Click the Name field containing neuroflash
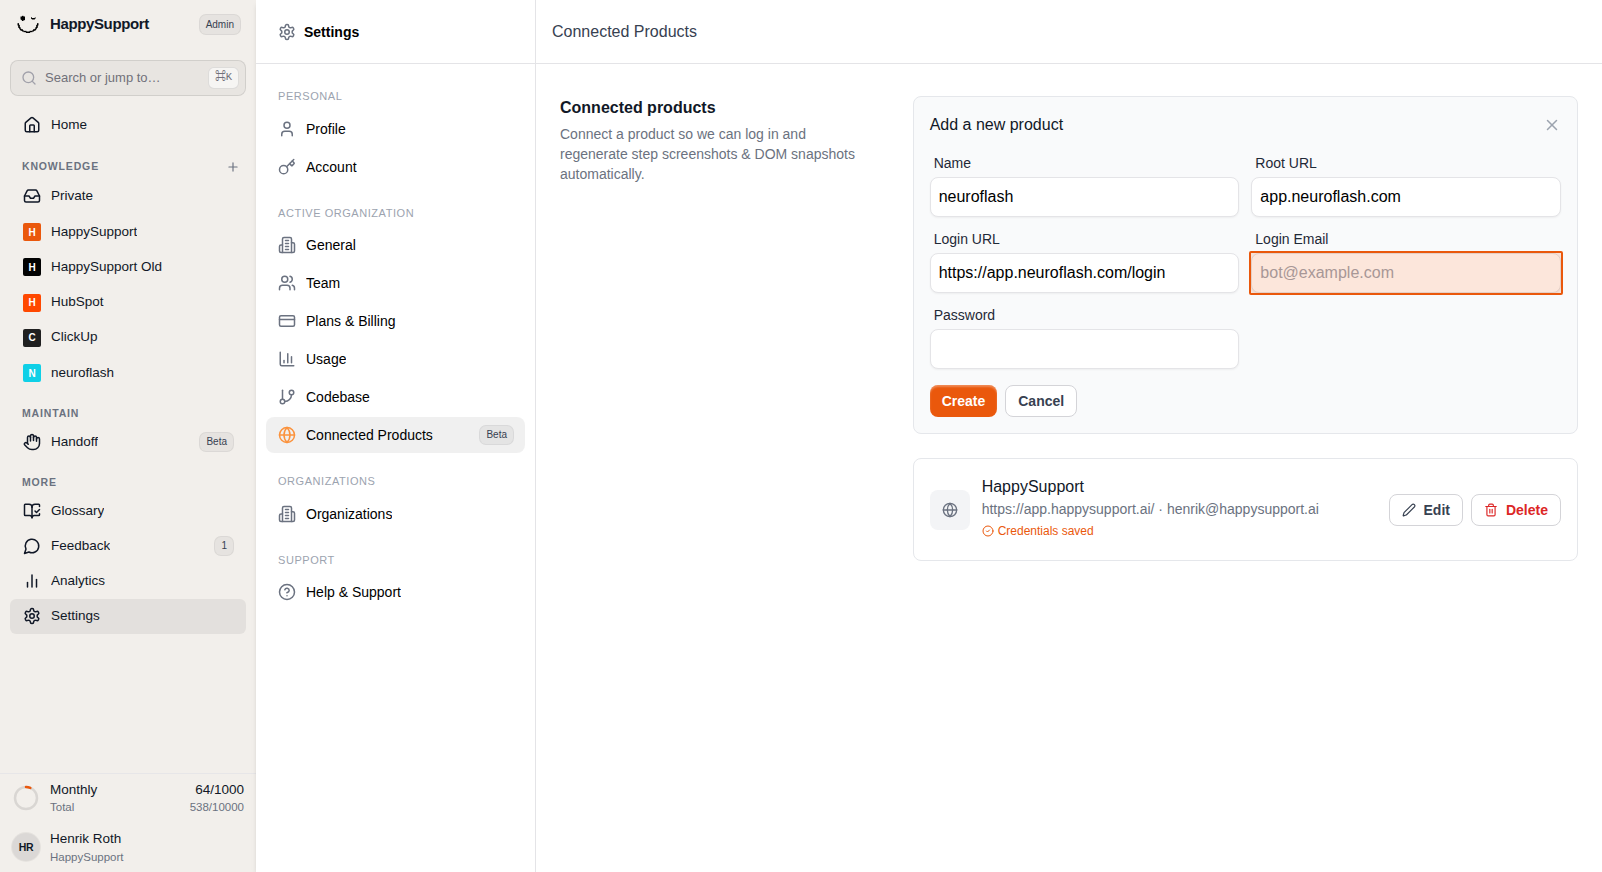 click(x=1084, y=197)
